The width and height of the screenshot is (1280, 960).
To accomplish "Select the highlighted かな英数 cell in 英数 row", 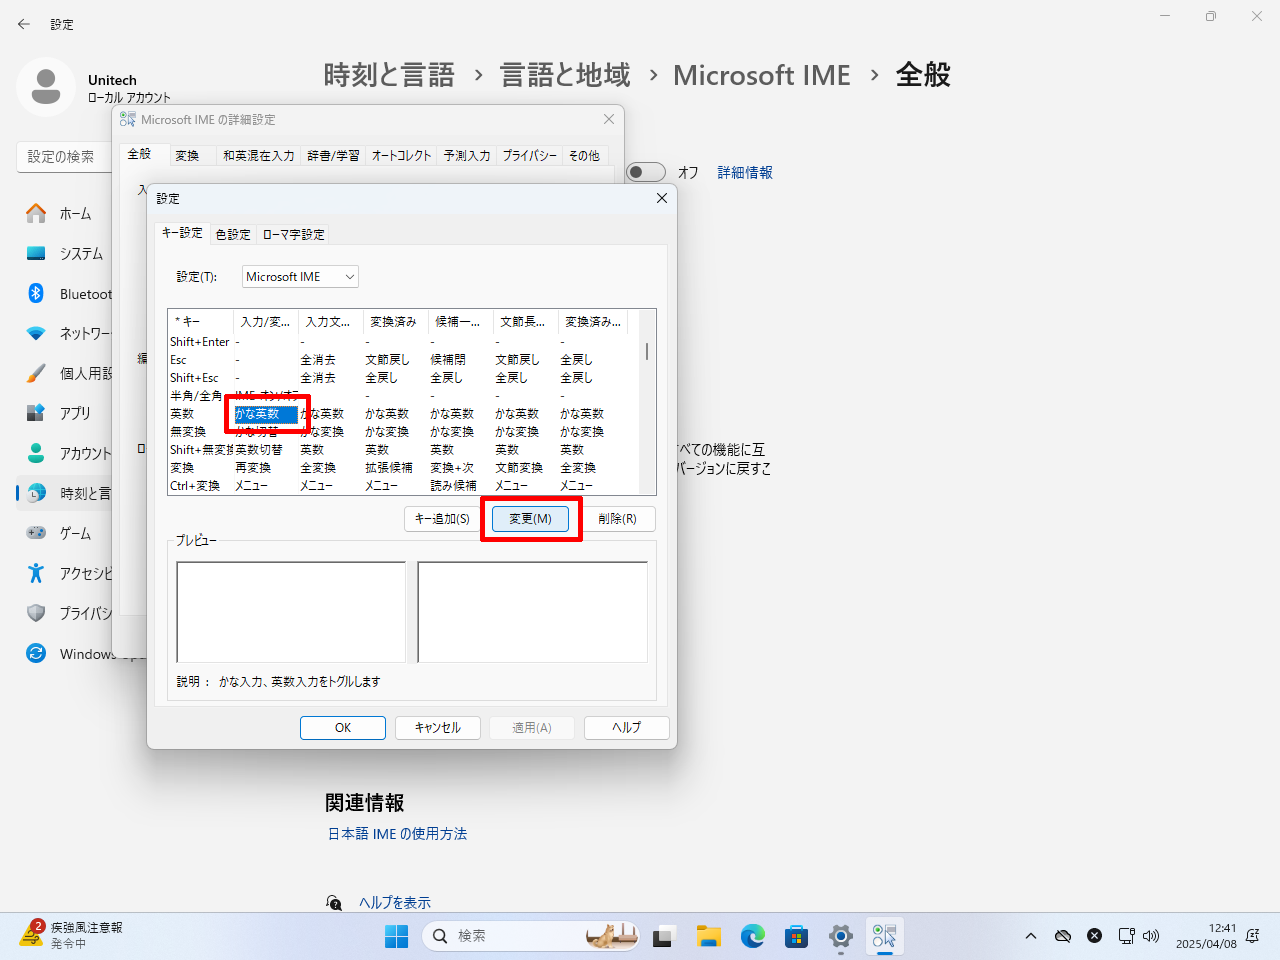I will coord(266,414).
